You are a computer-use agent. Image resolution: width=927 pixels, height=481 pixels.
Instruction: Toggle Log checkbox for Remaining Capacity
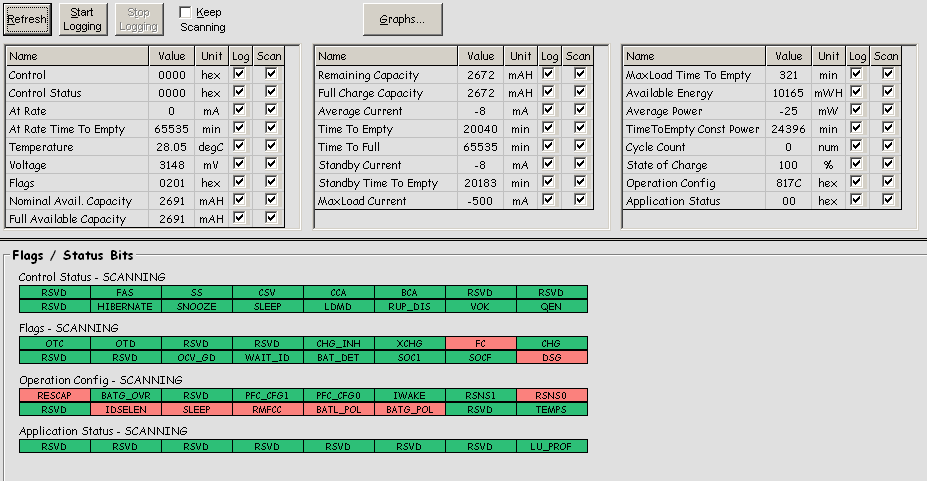(x=548, y=74)
